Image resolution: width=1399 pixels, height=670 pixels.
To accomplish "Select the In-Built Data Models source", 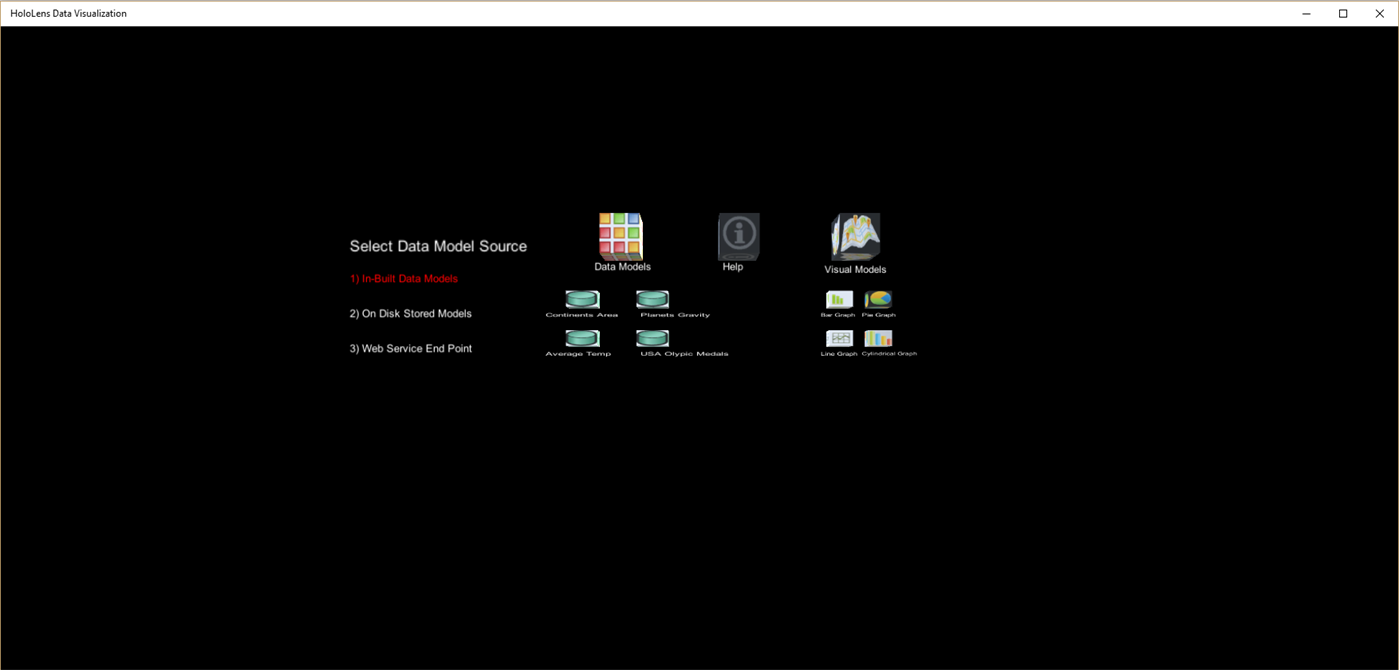I will point(403,278).
